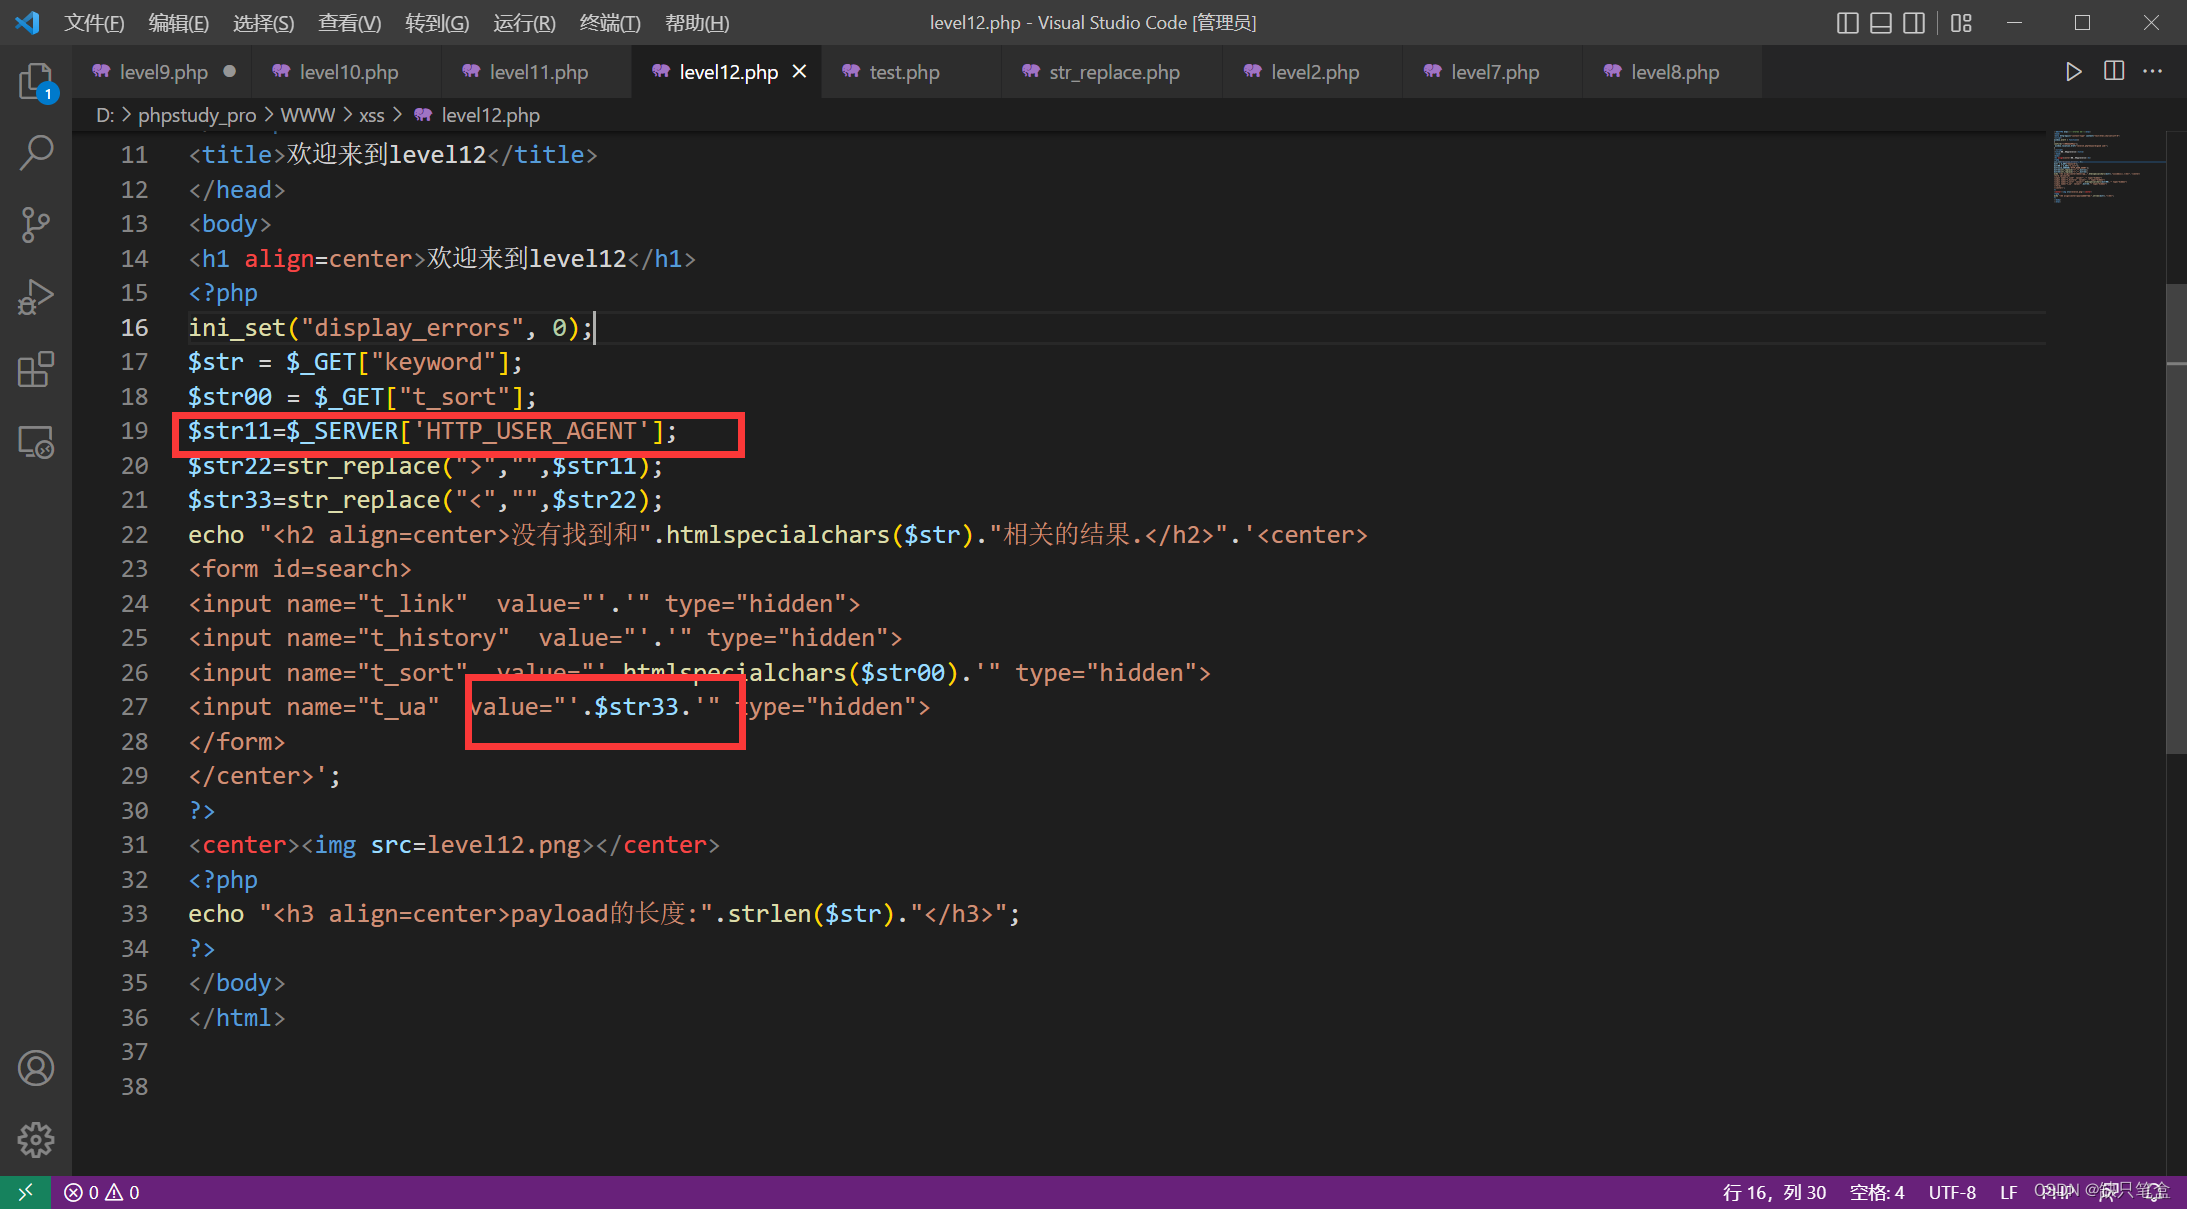Open the Explorer view in activity bar
2187x1209 pixels.
(36, 82)
